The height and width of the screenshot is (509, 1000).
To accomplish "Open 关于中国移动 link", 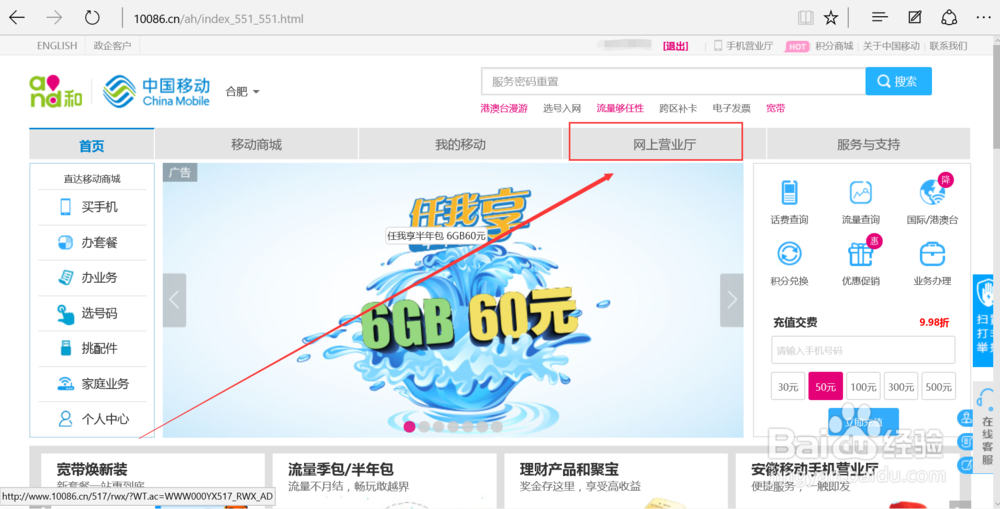I will 891,46.
